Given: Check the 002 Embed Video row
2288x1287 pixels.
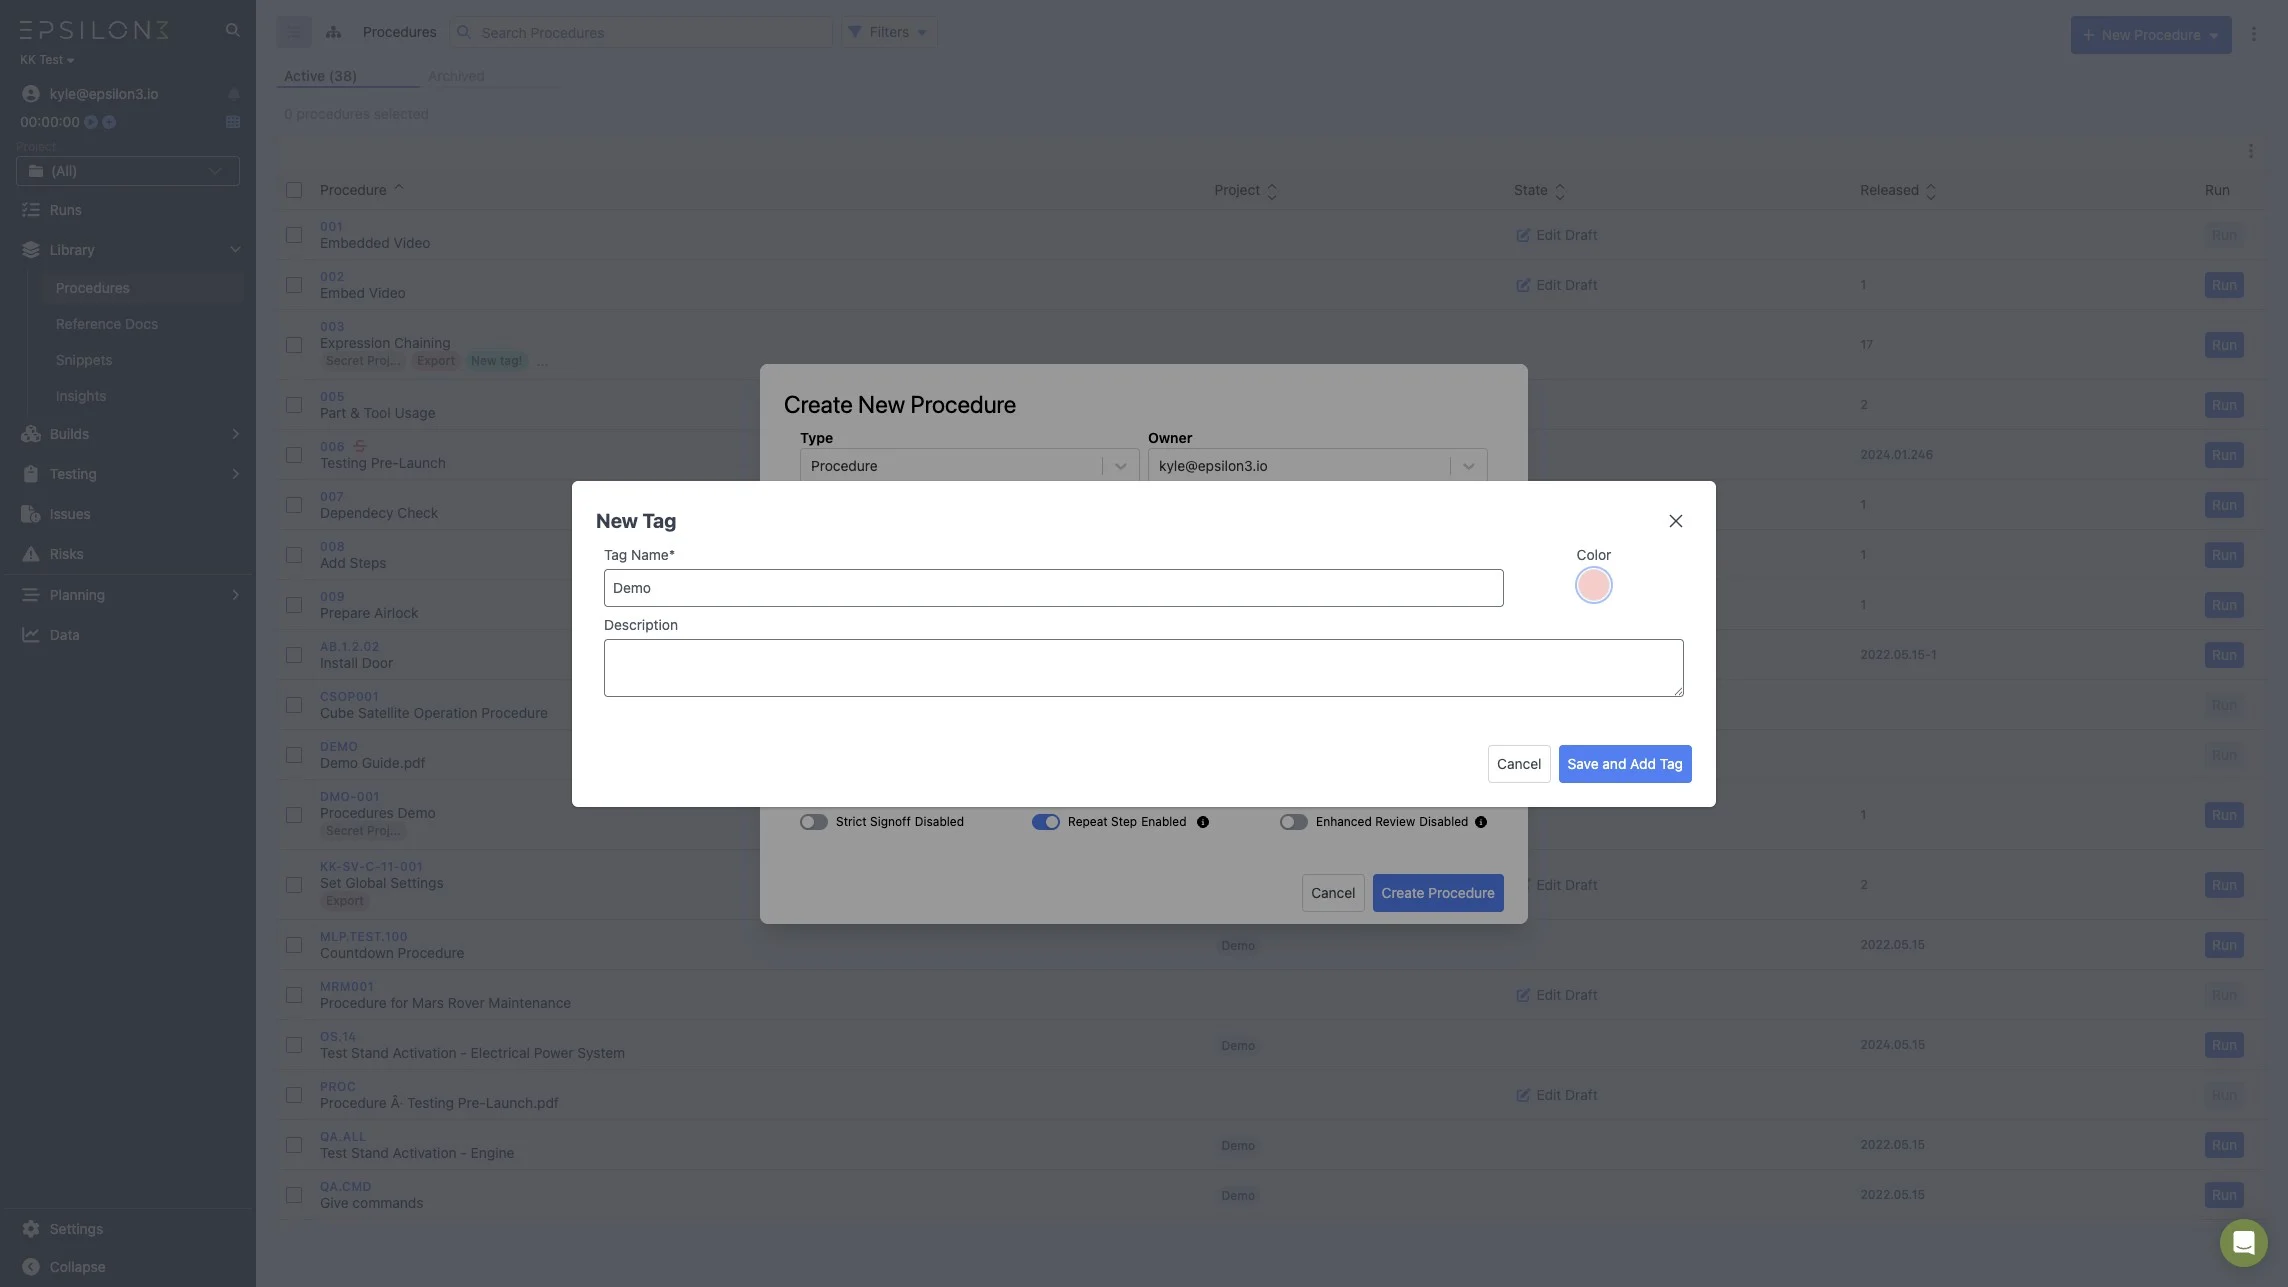Looking at the screenshot, I should click(294, 285).
